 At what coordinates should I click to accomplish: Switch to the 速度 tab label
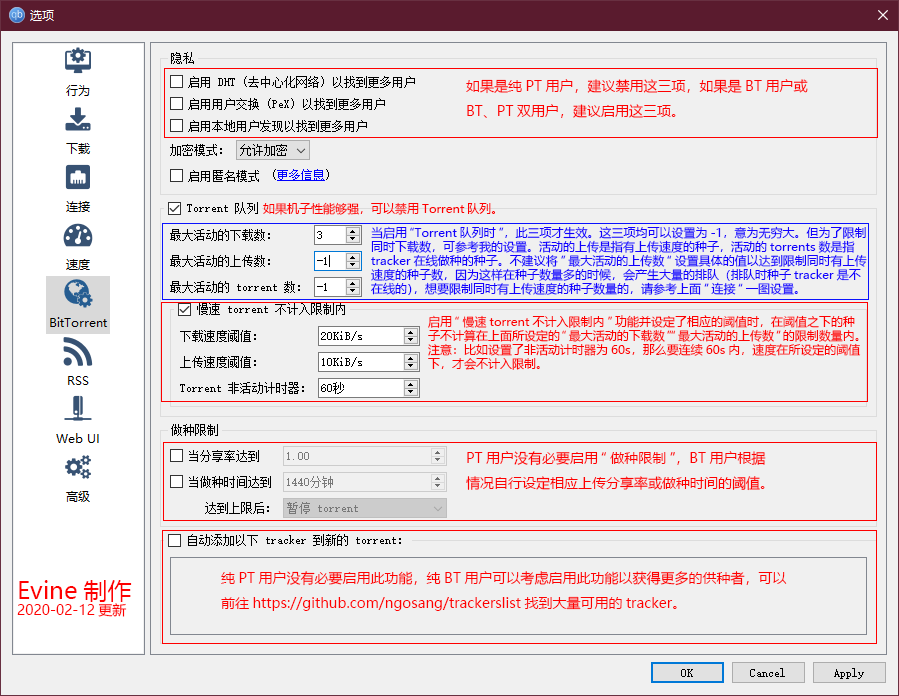coord(77,264)
